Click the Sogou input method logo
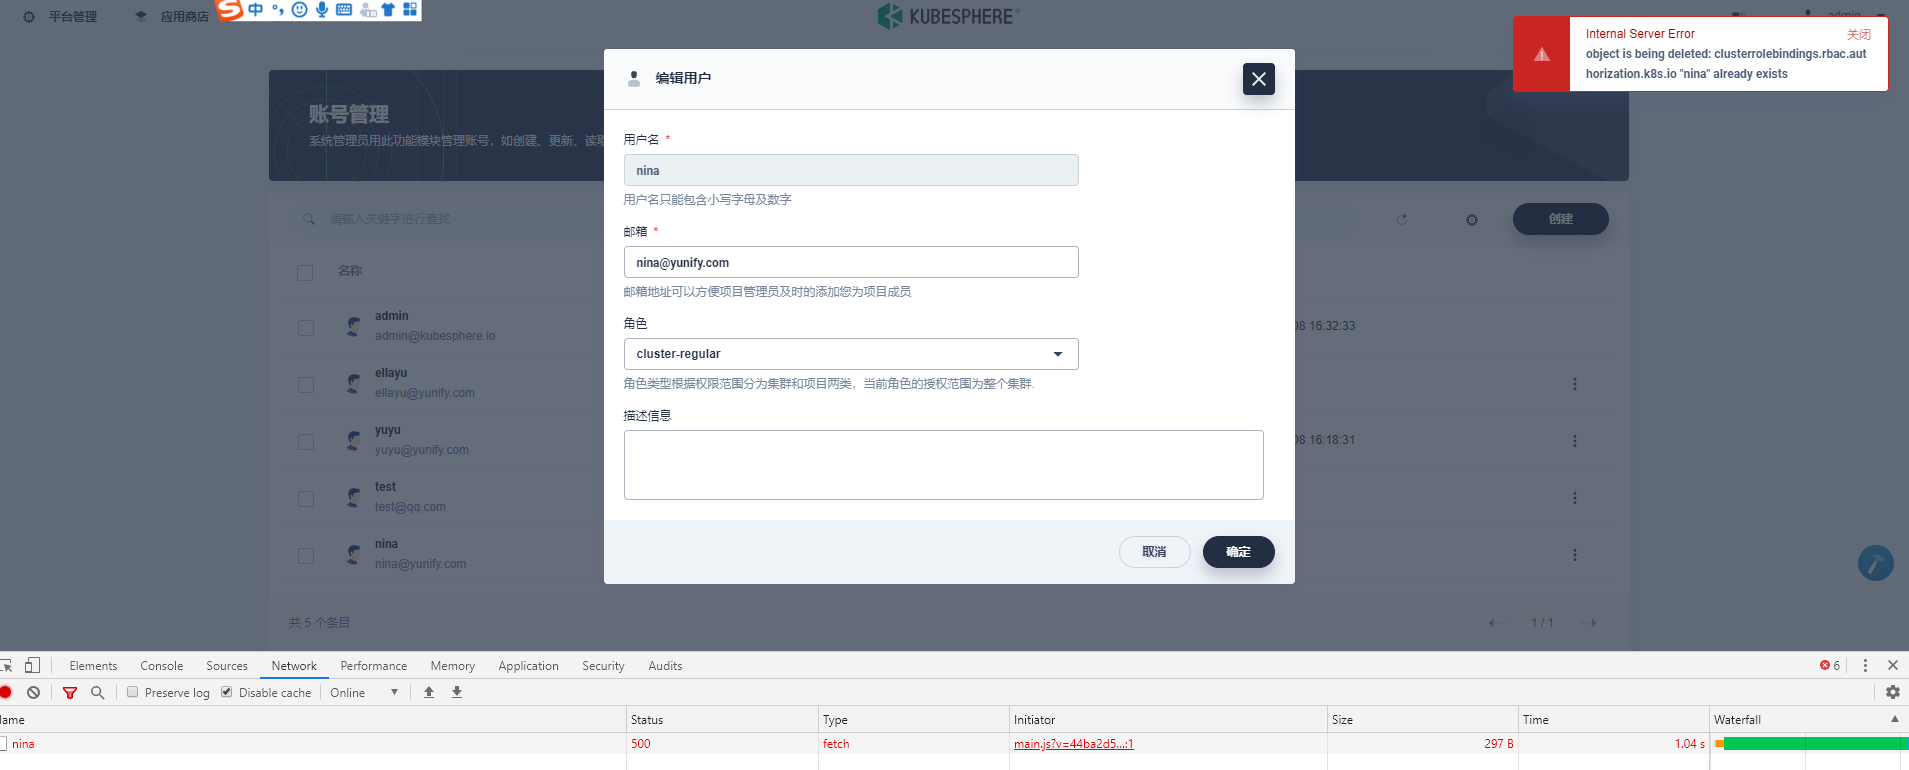 (231, 10)
